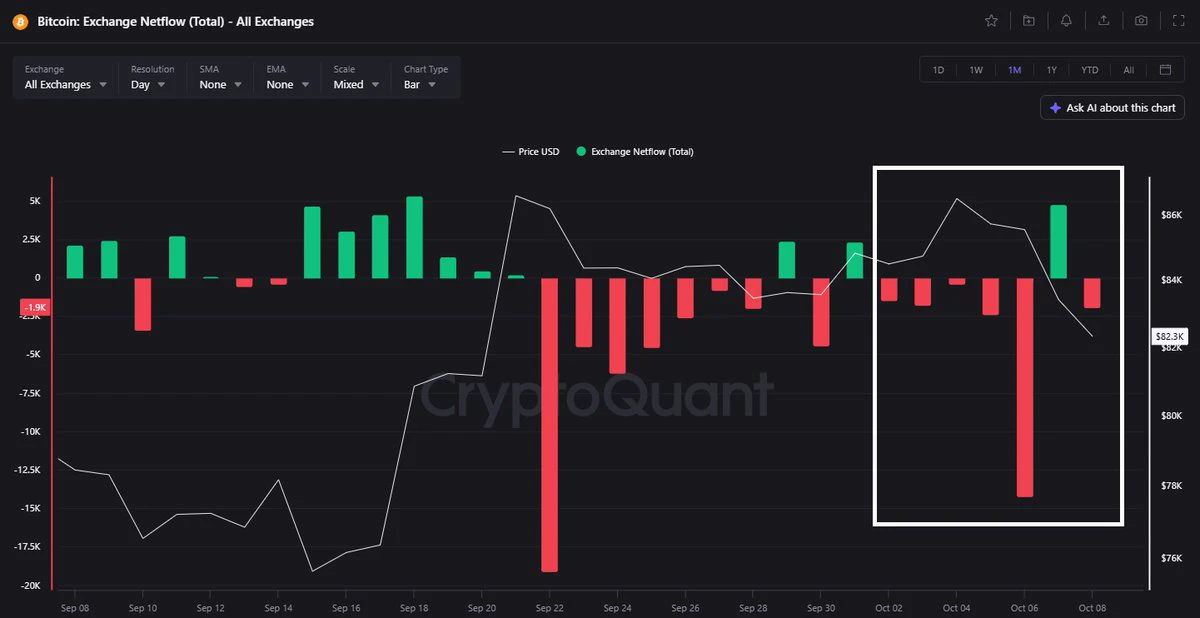The height and width of the screenshot is (618, 1200).
Task: Open the Exchange dropdown set to All Exchanges
Action: (66, 78)
